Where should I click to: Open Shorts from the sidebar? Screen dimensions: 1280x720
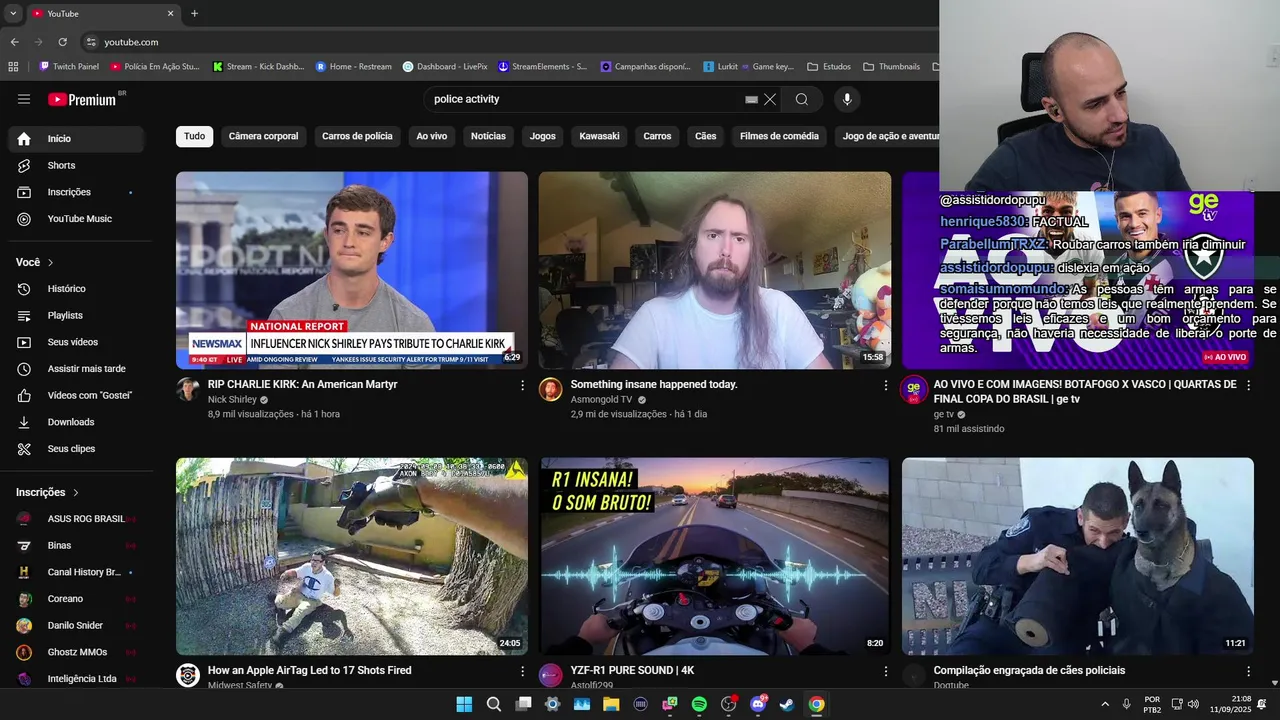click(76, 165)
